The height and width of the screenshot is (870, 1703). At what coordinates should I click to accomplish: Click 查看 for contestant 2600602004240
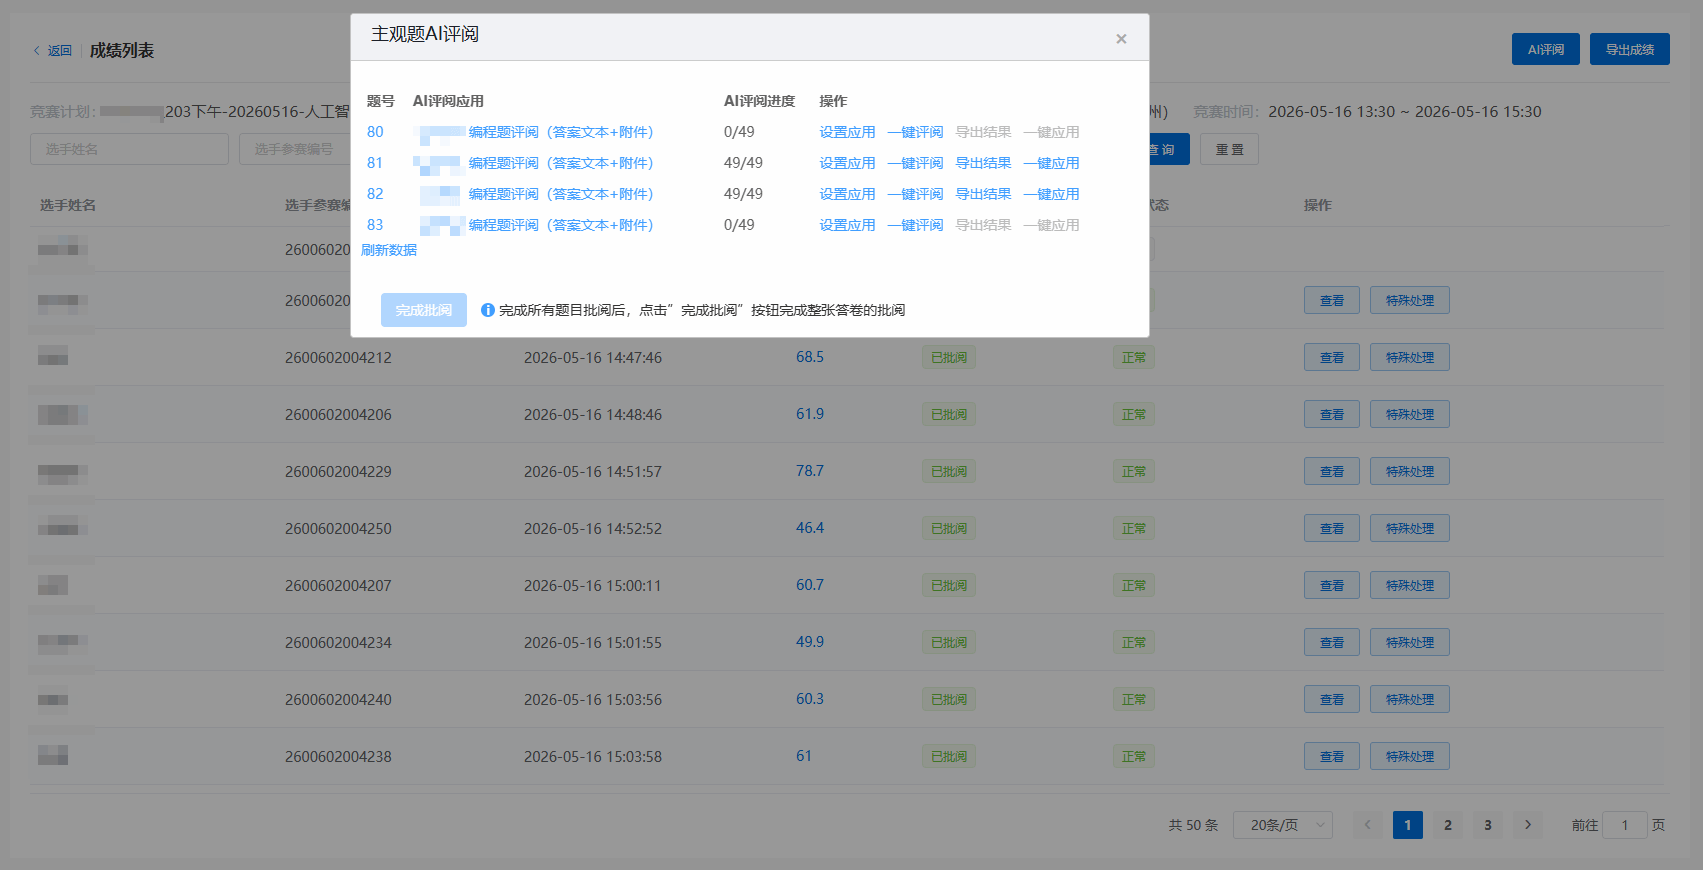point(1332,699)
